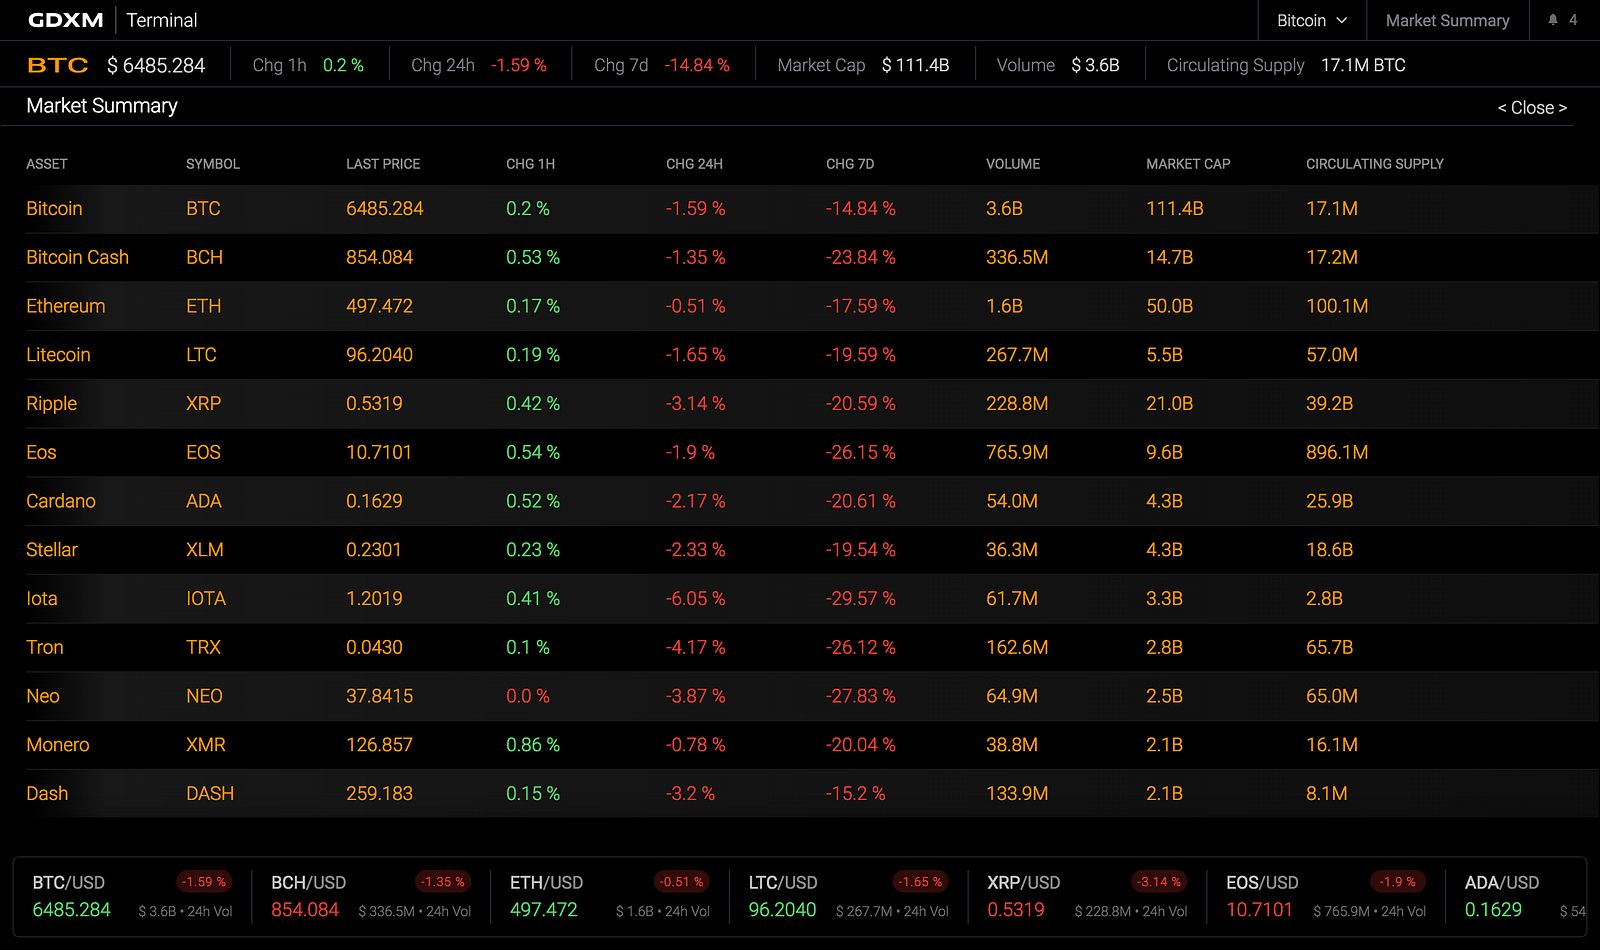Click Circulating Supply 17.1M BTC in header
This screenshot has width=1600, height=950.
[1286, 66]
